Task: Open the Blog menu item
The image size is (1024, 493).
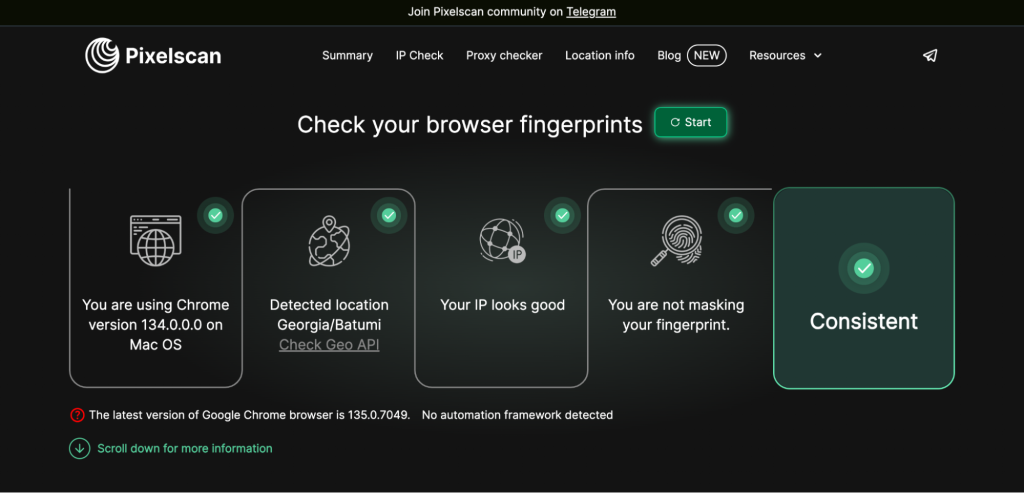Action: click(x=669, y=56)
